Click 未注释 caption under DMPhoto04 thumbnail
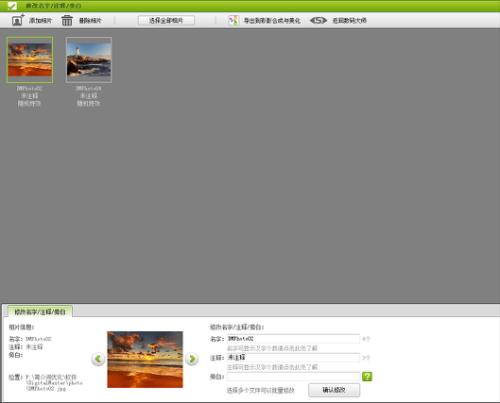The height and width of the screenshot is (403, 500). tap(89, 96)
